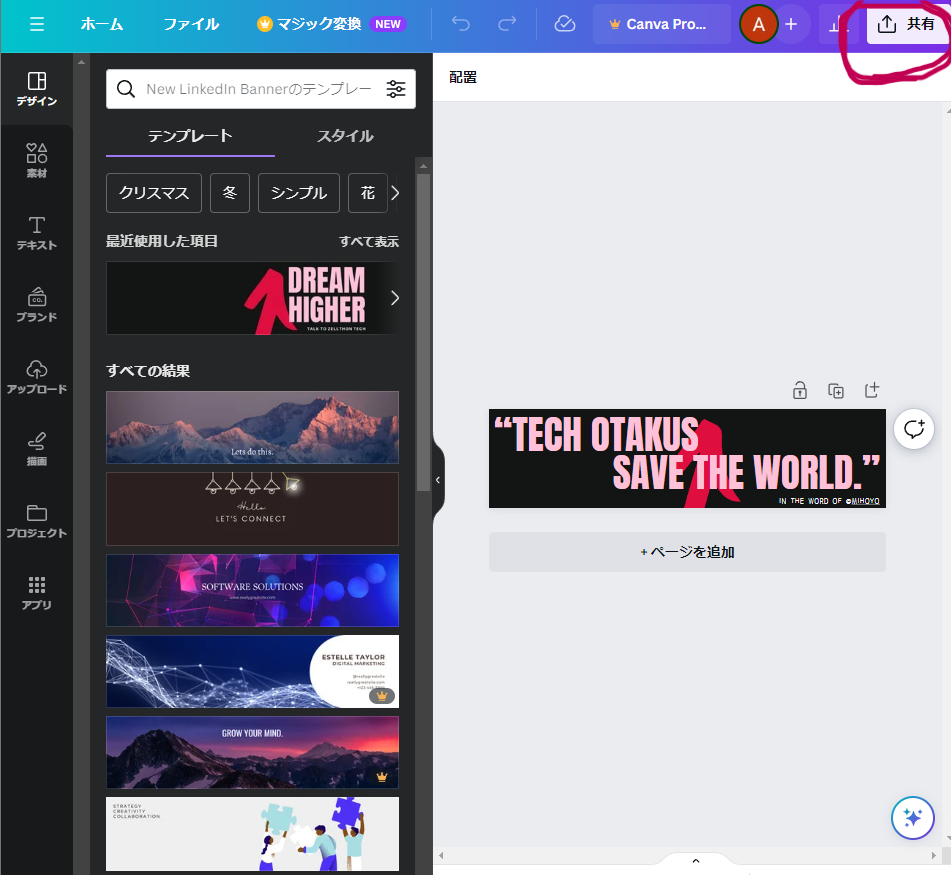The image size is (951, 875).
Task: Add a new page icon above the canvas
Action: 872,390
